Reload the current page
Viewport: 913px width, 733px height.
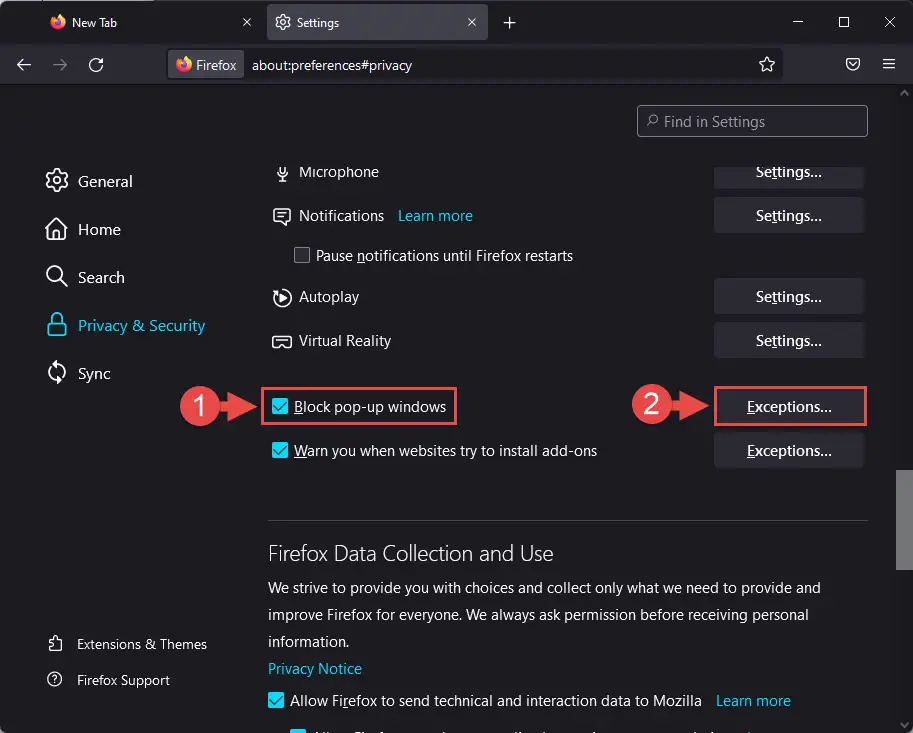[x=96, y=65]
